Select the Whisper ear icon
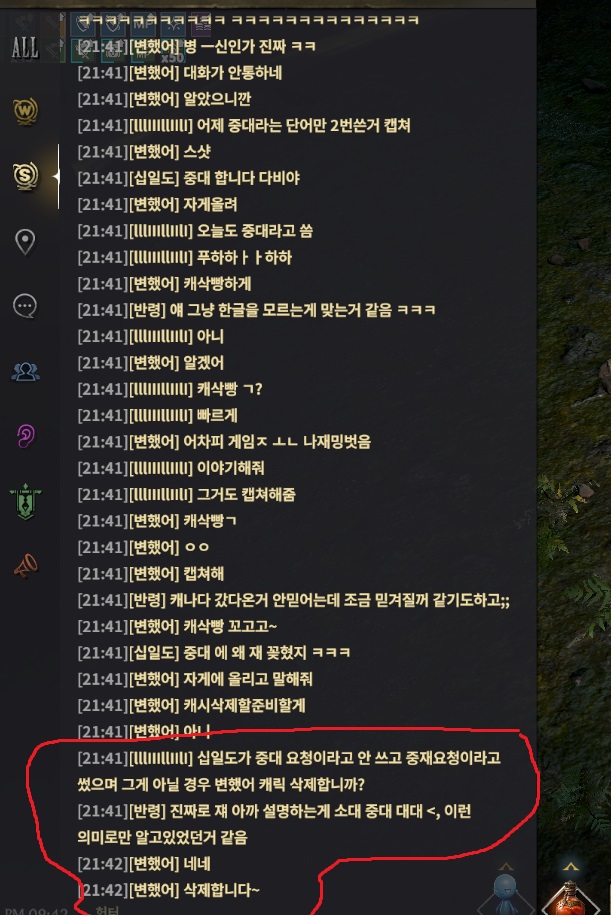 [x=25, y=436]
